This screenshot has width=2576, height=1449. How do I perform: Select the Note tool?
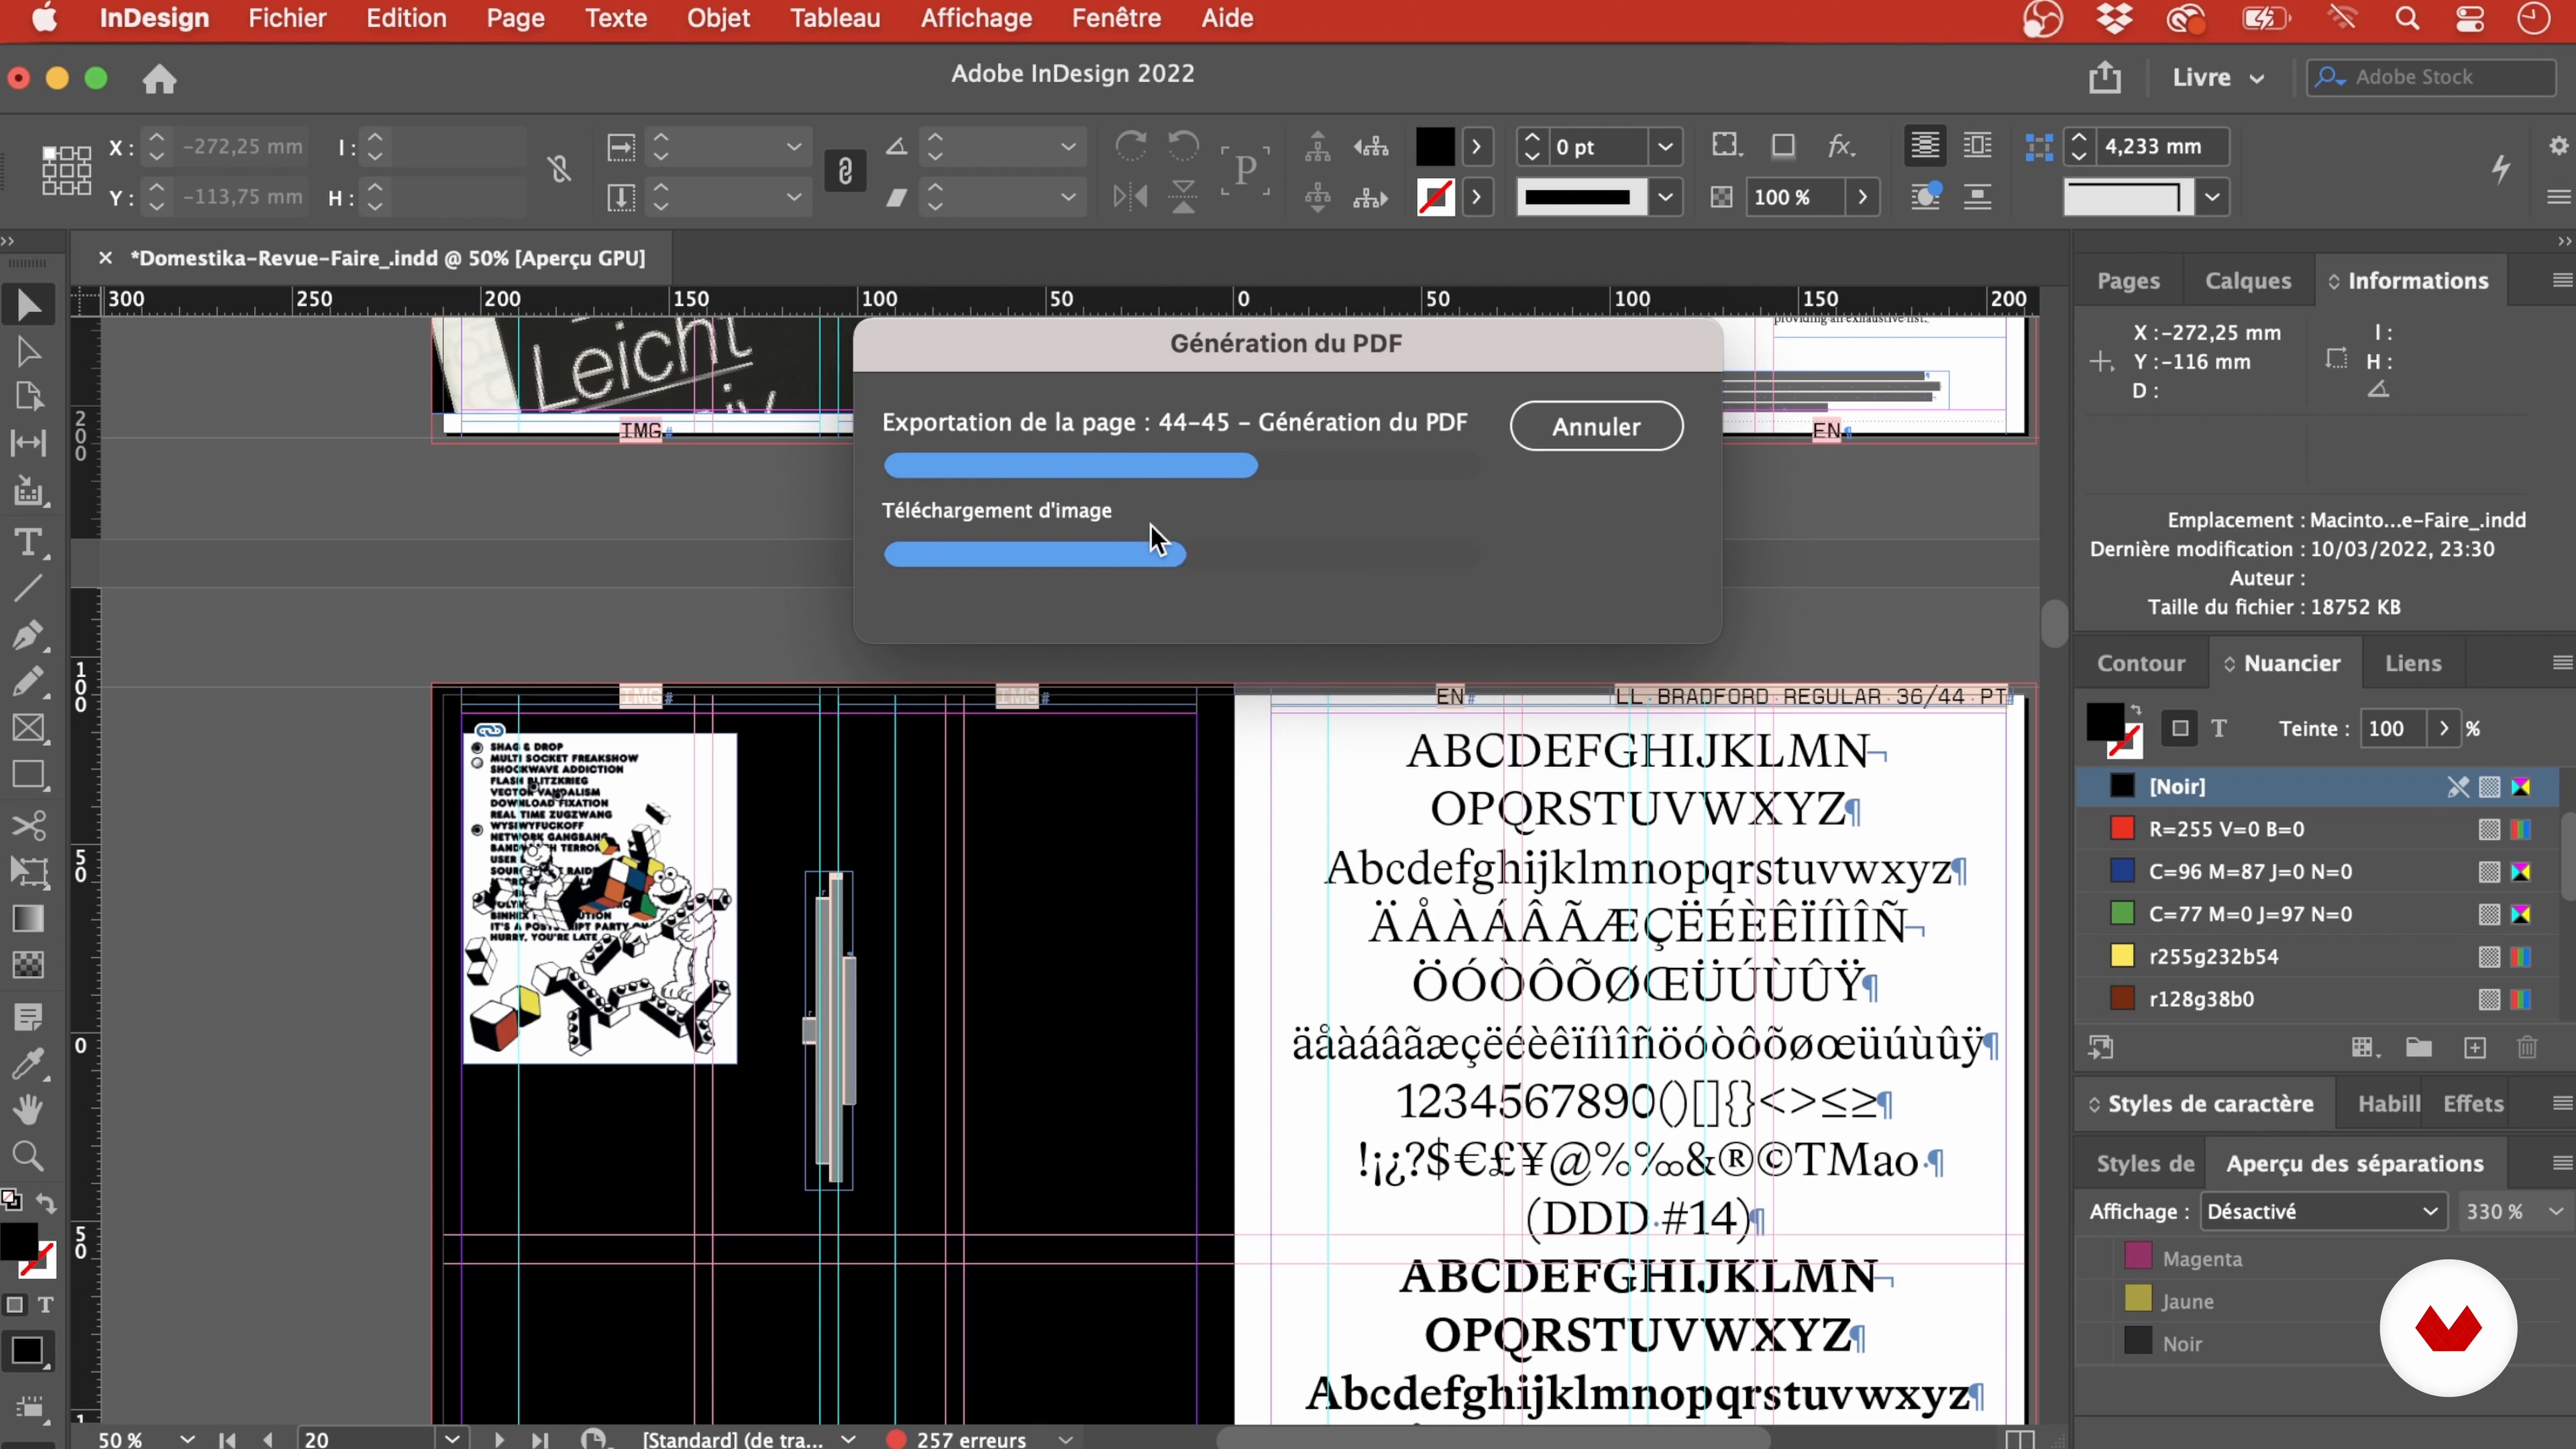tap(28, 1018)
